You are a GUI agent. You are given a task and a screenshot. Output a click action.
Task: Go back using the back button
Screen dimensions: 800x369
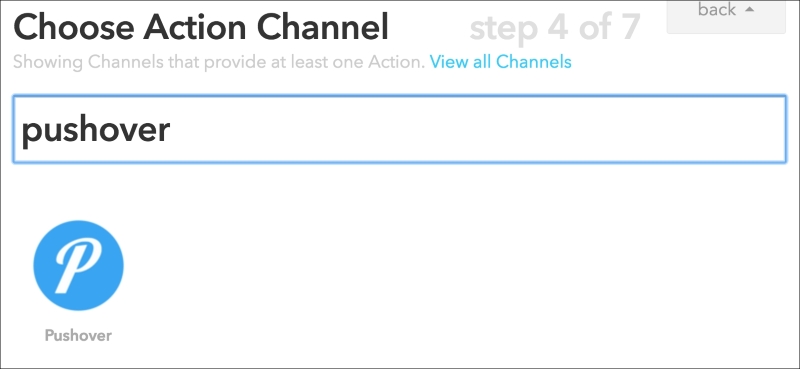[x=726, y=16]
